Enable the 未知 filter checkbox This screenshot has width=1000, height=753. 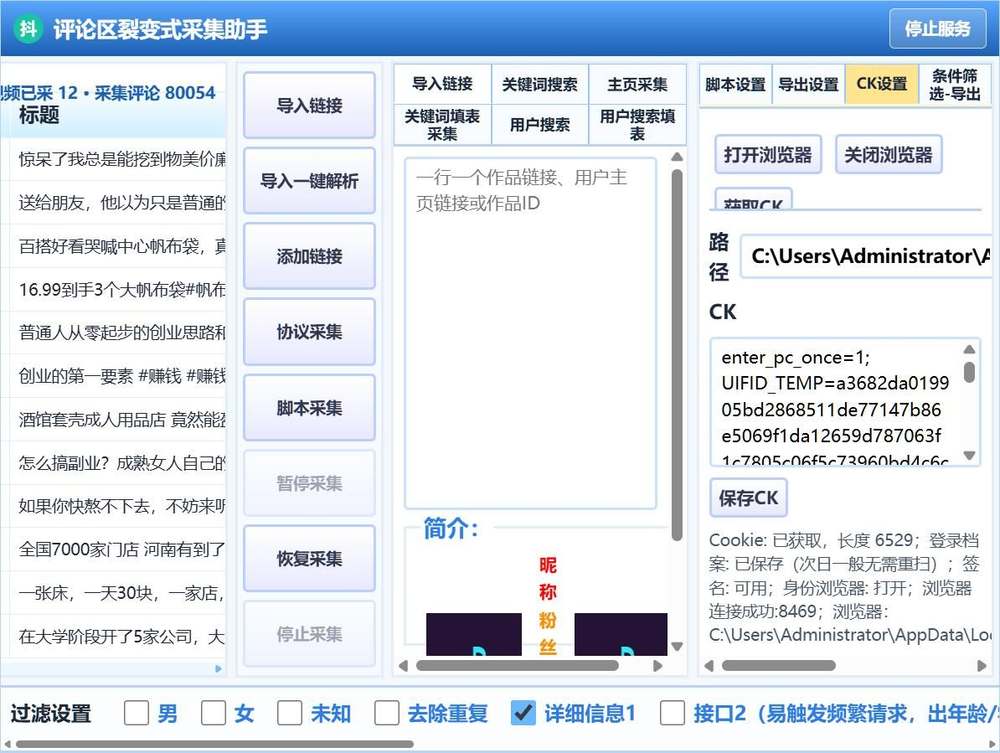[x=290, y=713]
